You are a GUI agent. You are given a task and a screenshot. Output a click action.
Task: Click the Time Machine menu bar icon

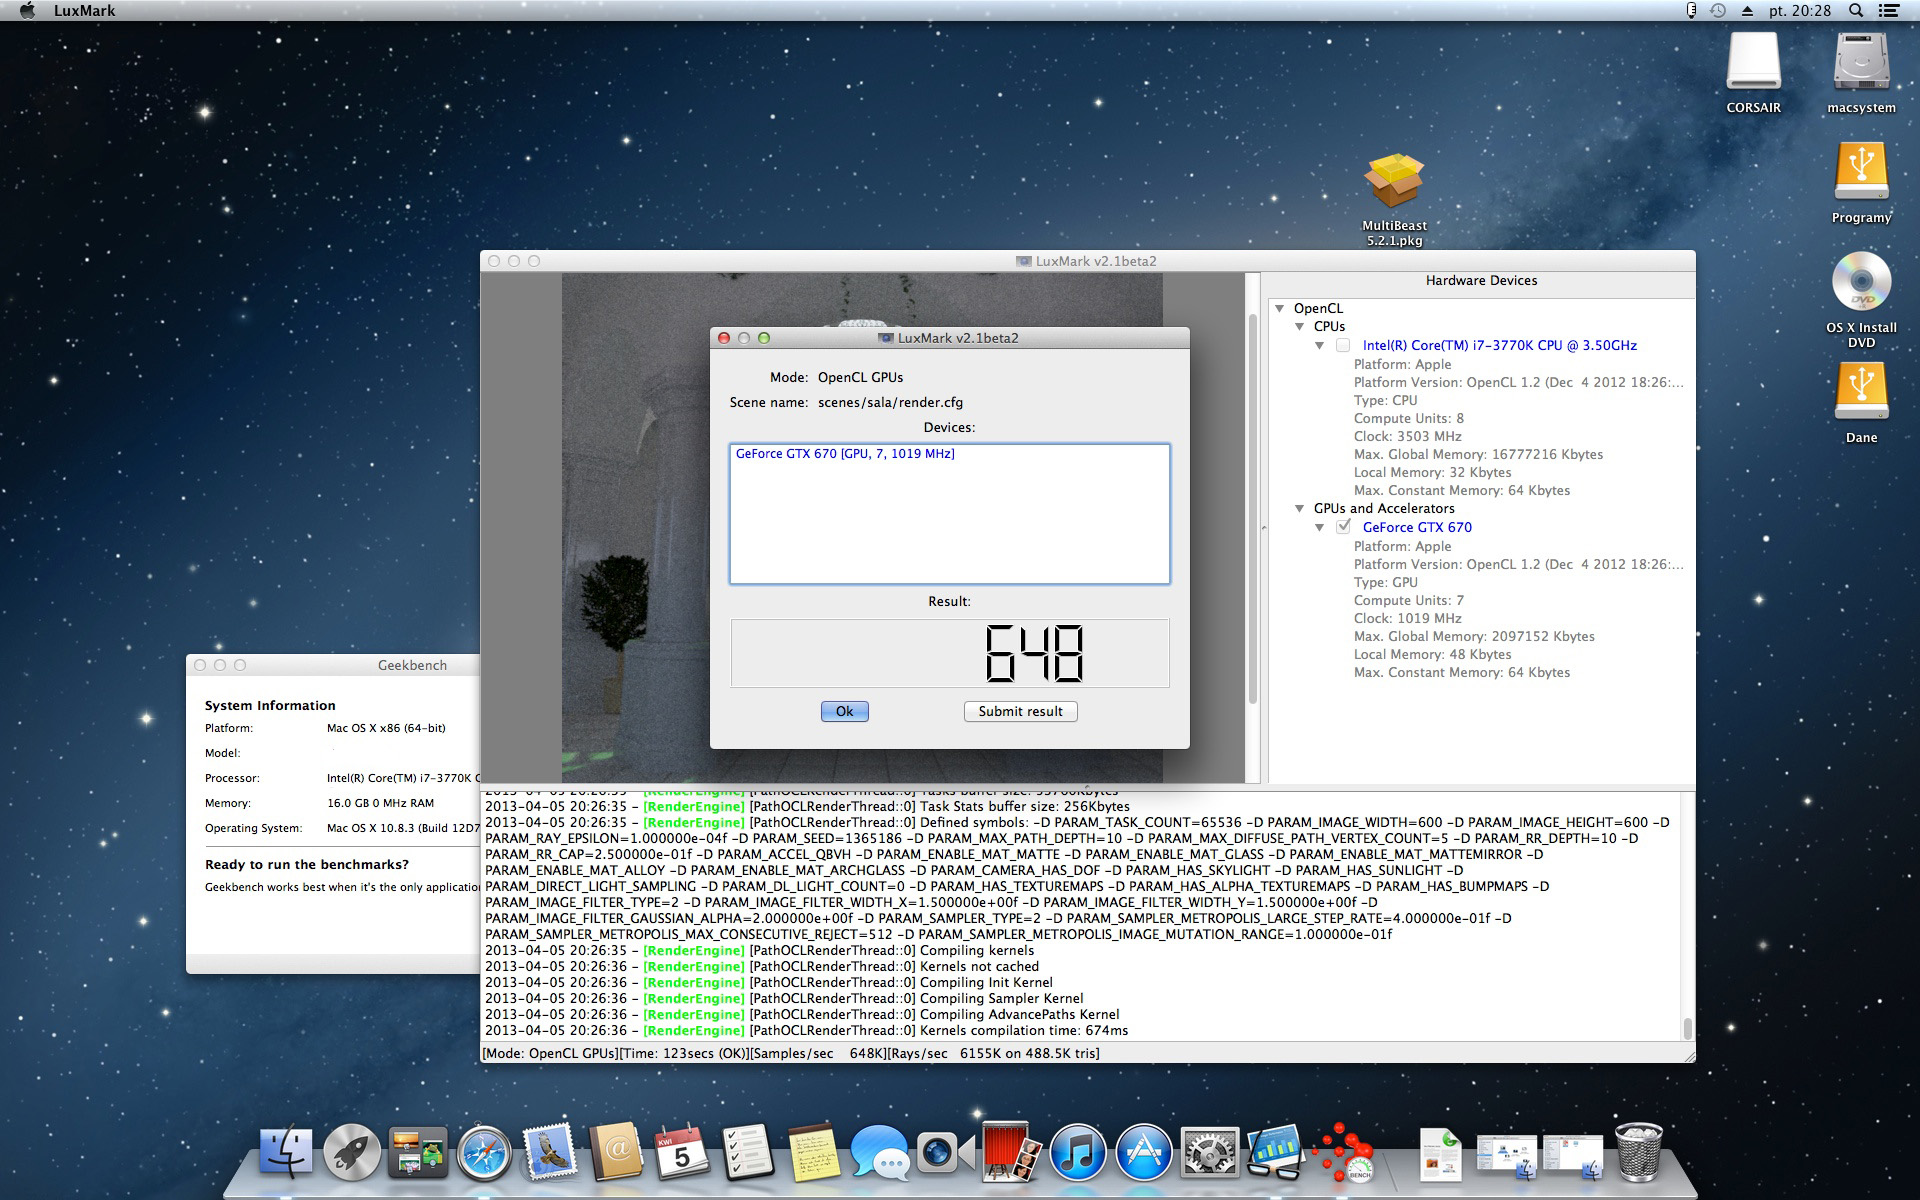(x=1718, y=11)
